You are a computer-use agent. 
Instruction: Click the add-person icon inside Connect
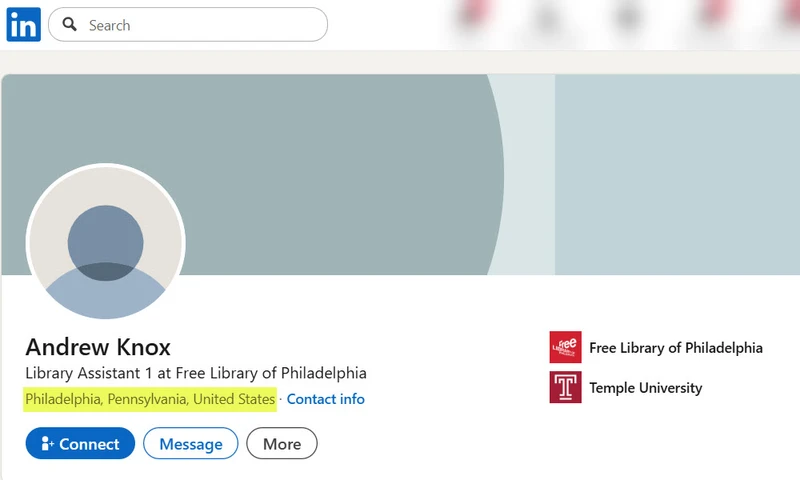[x=46, y=444]
